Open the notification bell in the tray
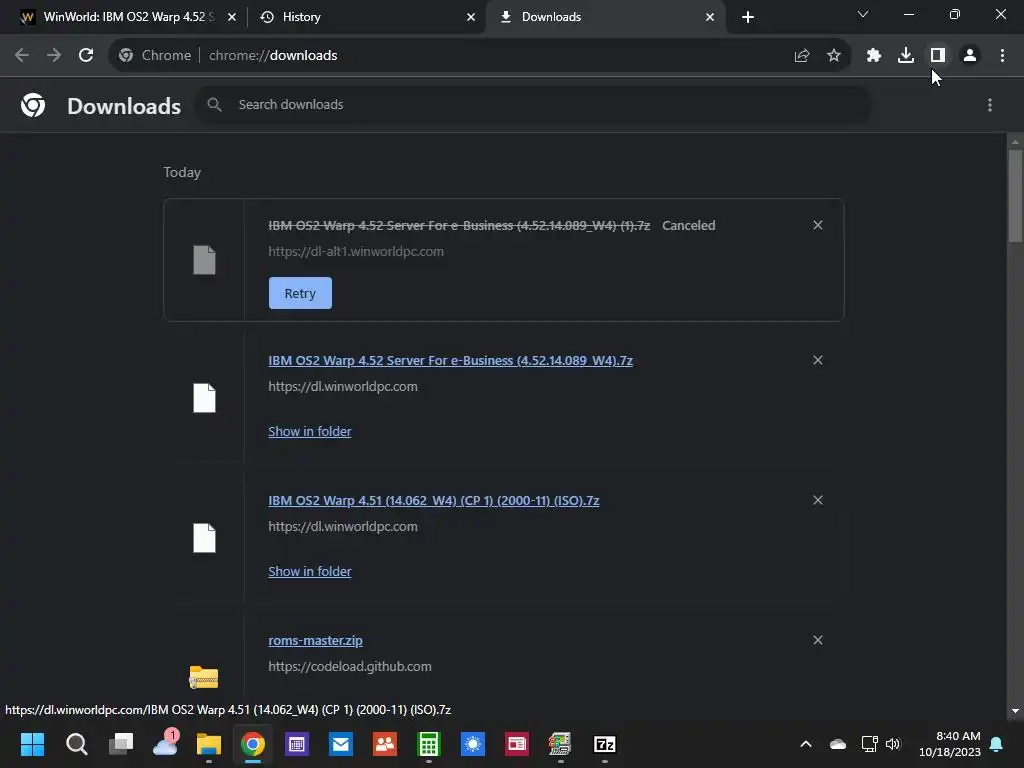 997,744
